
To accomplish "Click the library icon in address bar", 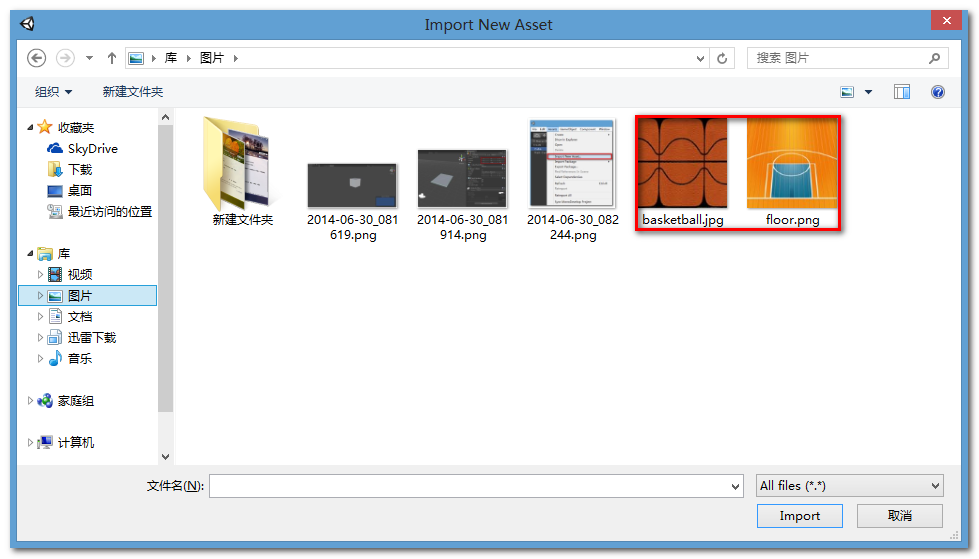I will click(135, 58).
